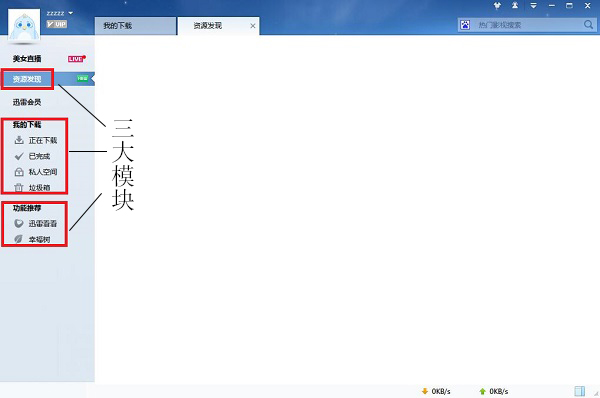
Task: Click the lock private space icon
Action: (x=19, y=172)
